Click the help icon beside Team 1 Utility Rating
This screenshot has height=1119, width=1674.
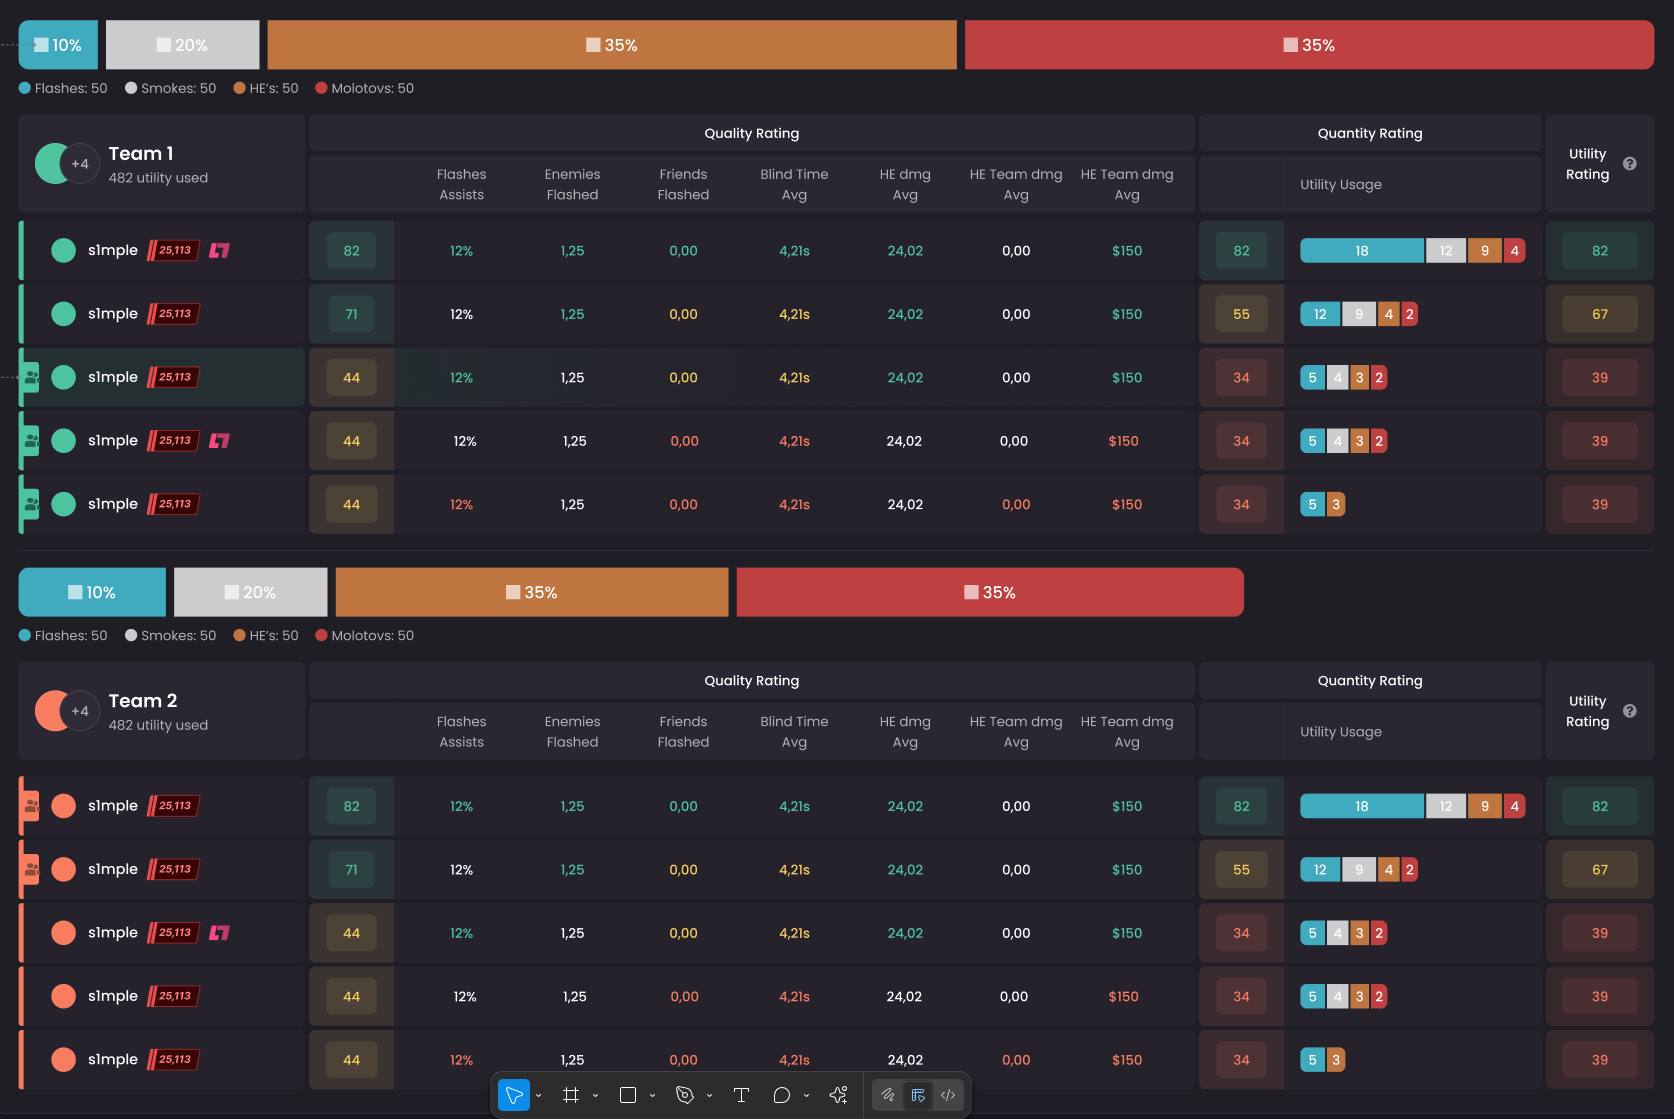(x=1629, y=164)
